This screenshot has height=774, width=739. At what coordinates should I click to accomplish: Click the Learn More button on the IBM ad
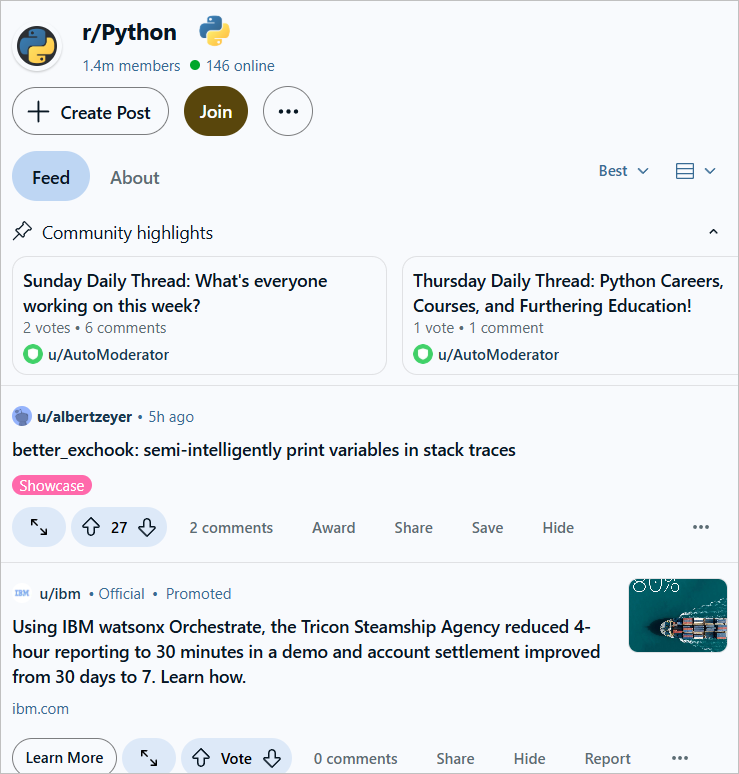pyautogui.click(x=65, y=757)
